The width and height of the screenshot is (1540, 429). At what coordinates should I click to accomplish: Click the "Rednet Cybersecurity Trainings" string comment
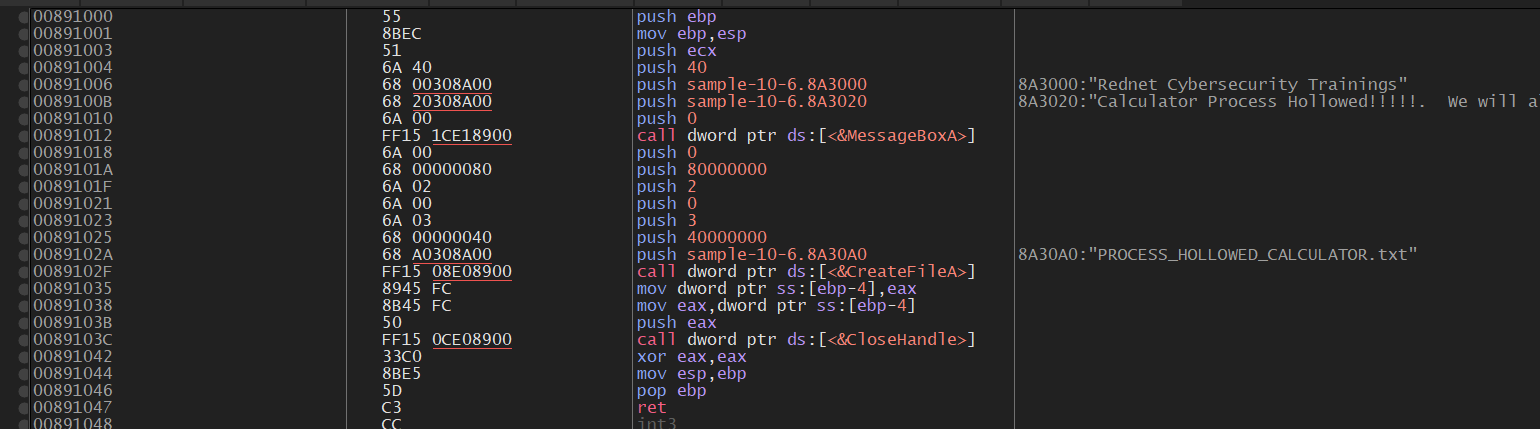(x=1212, y=85)
